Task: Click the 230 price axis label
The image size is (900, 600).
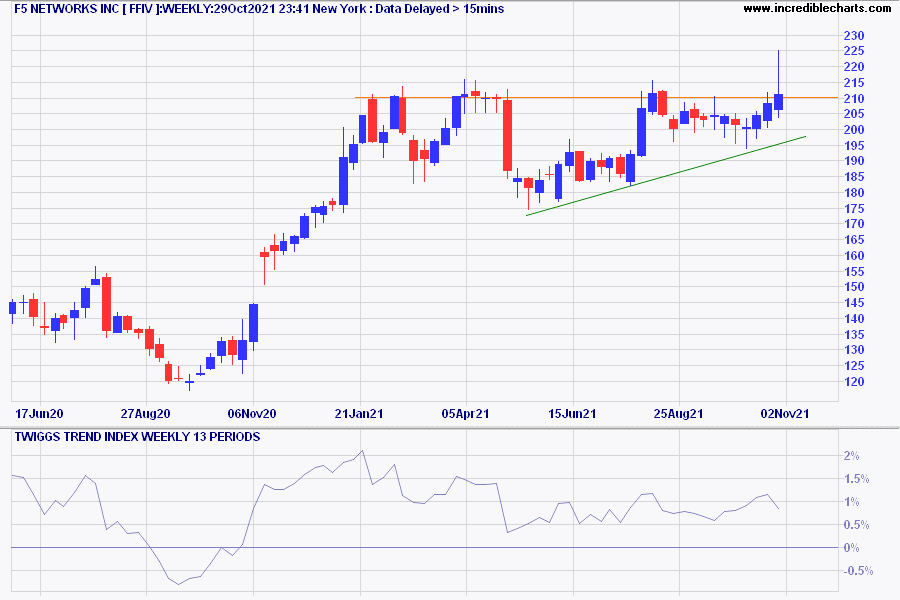Action: pos(854,36)
